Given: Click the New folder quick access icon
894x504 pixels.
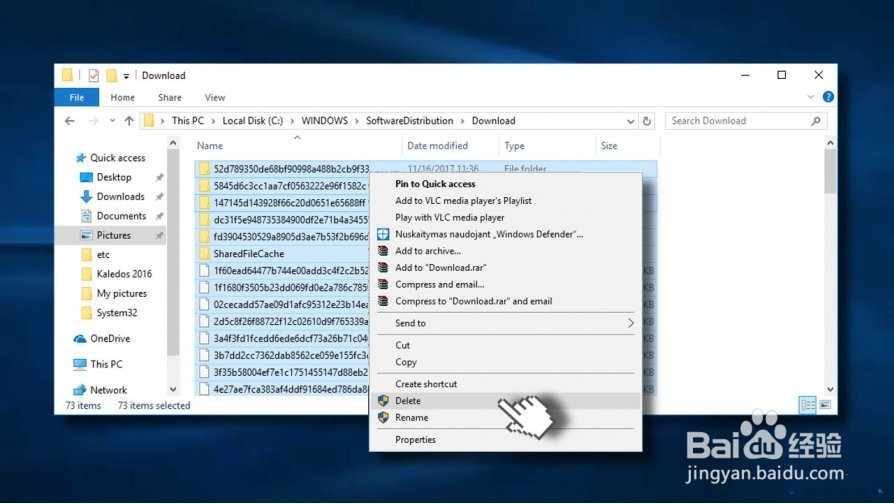Looking at the screenshot, I should click(x=111, y=75).
